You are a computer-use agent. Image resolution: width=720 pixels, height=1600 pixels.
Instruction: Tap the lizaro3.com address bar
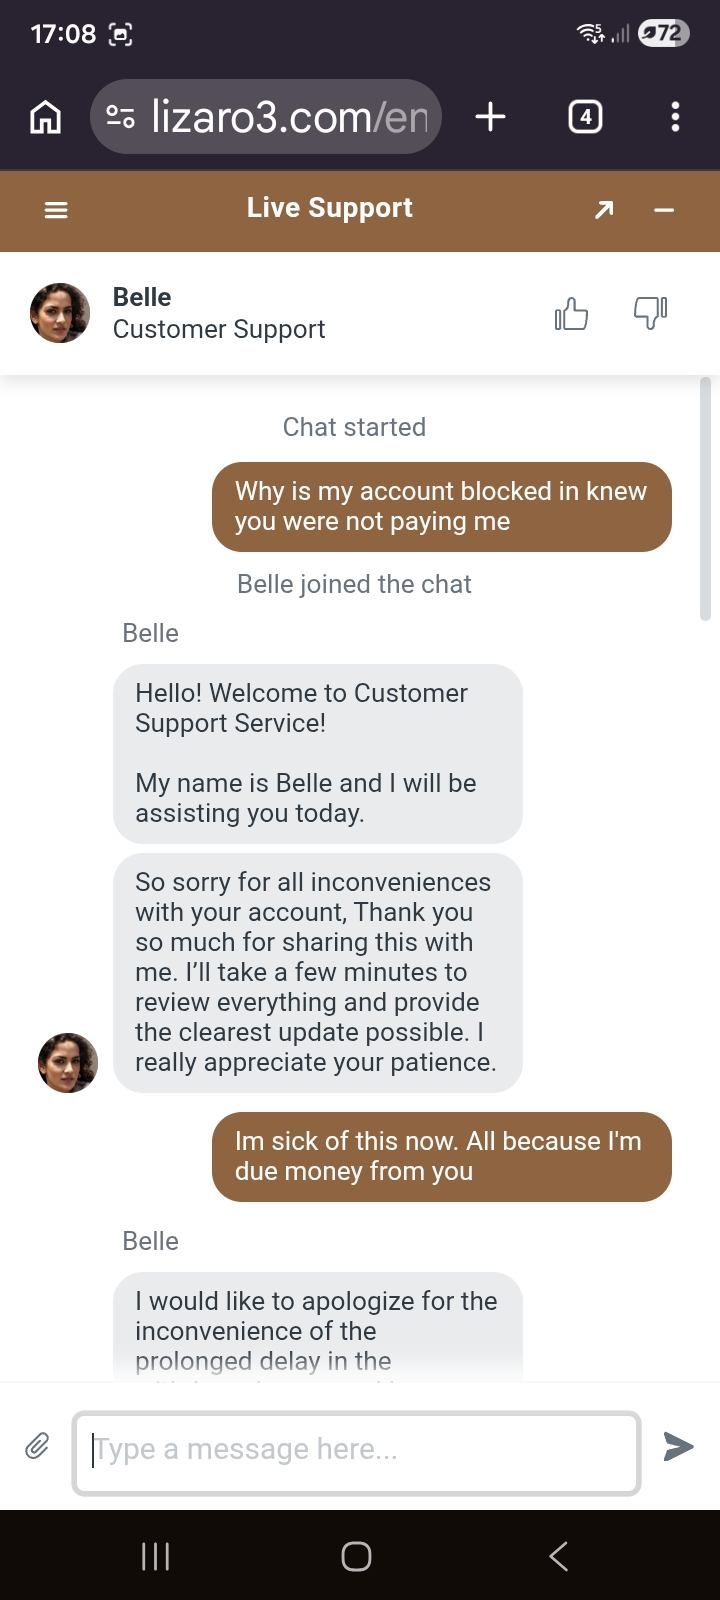[288, 117]
